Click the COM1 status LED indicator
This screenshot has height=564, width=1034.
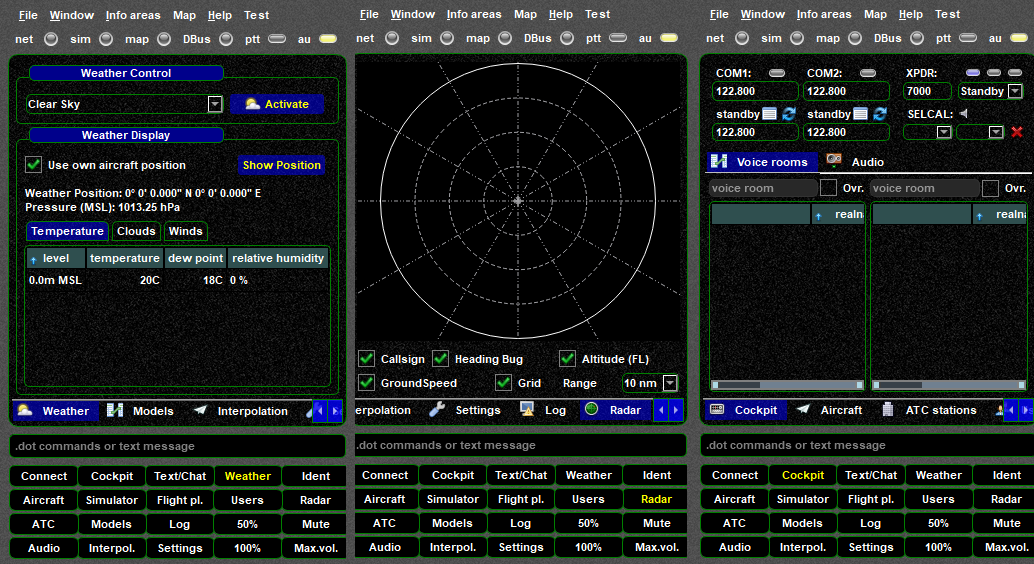777,73
